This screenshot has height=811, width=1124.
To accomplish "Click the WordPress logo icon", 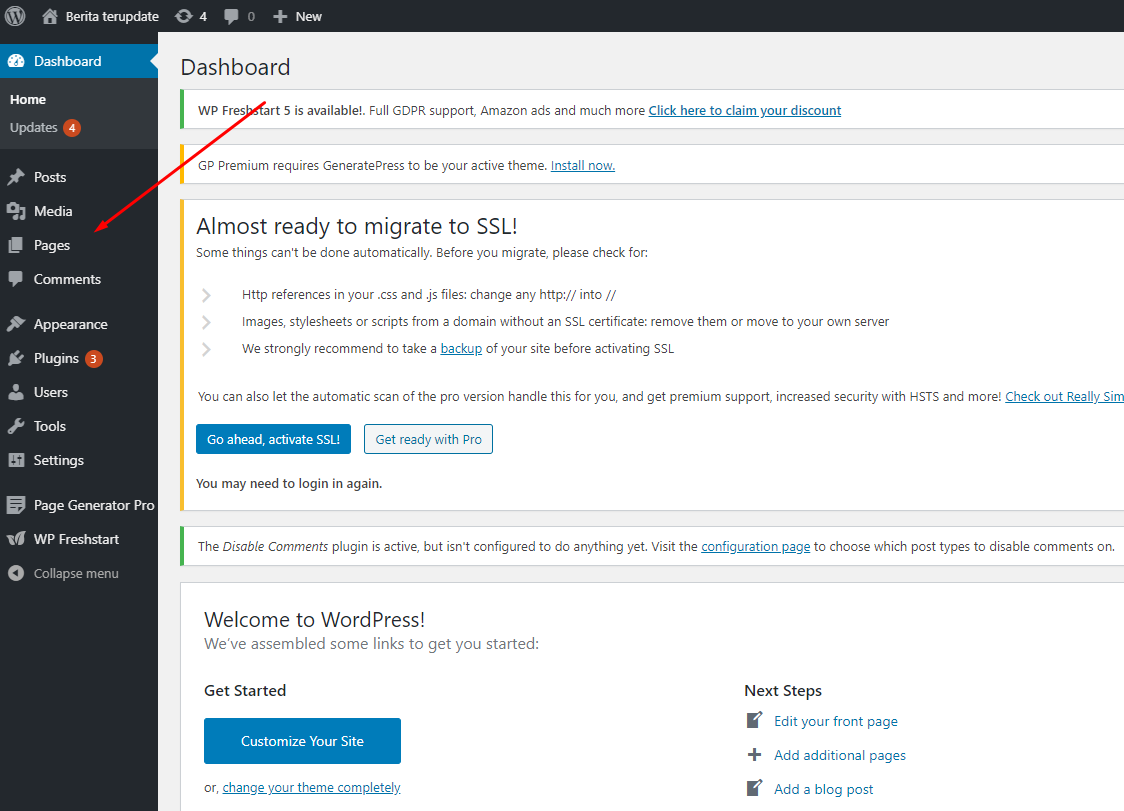I will [16, 16].
